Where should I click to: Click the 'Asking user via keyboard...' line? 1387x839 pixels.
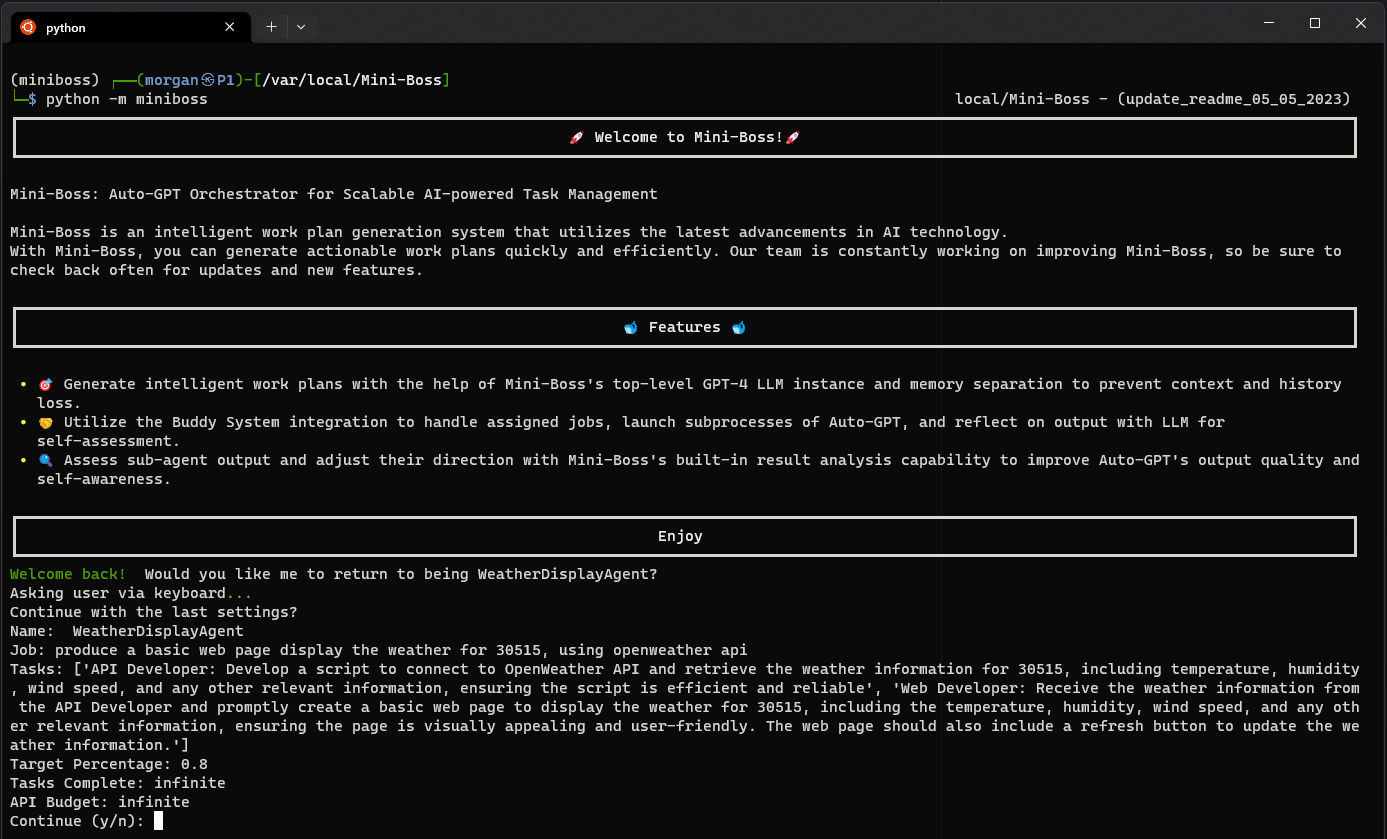coord(131,593)
